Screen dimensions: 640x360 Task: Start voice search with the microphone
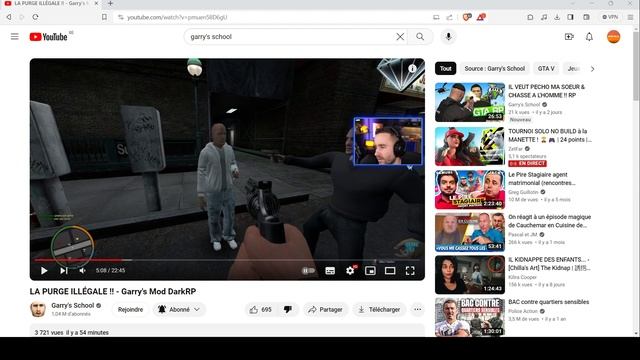[x=448, y=37]
